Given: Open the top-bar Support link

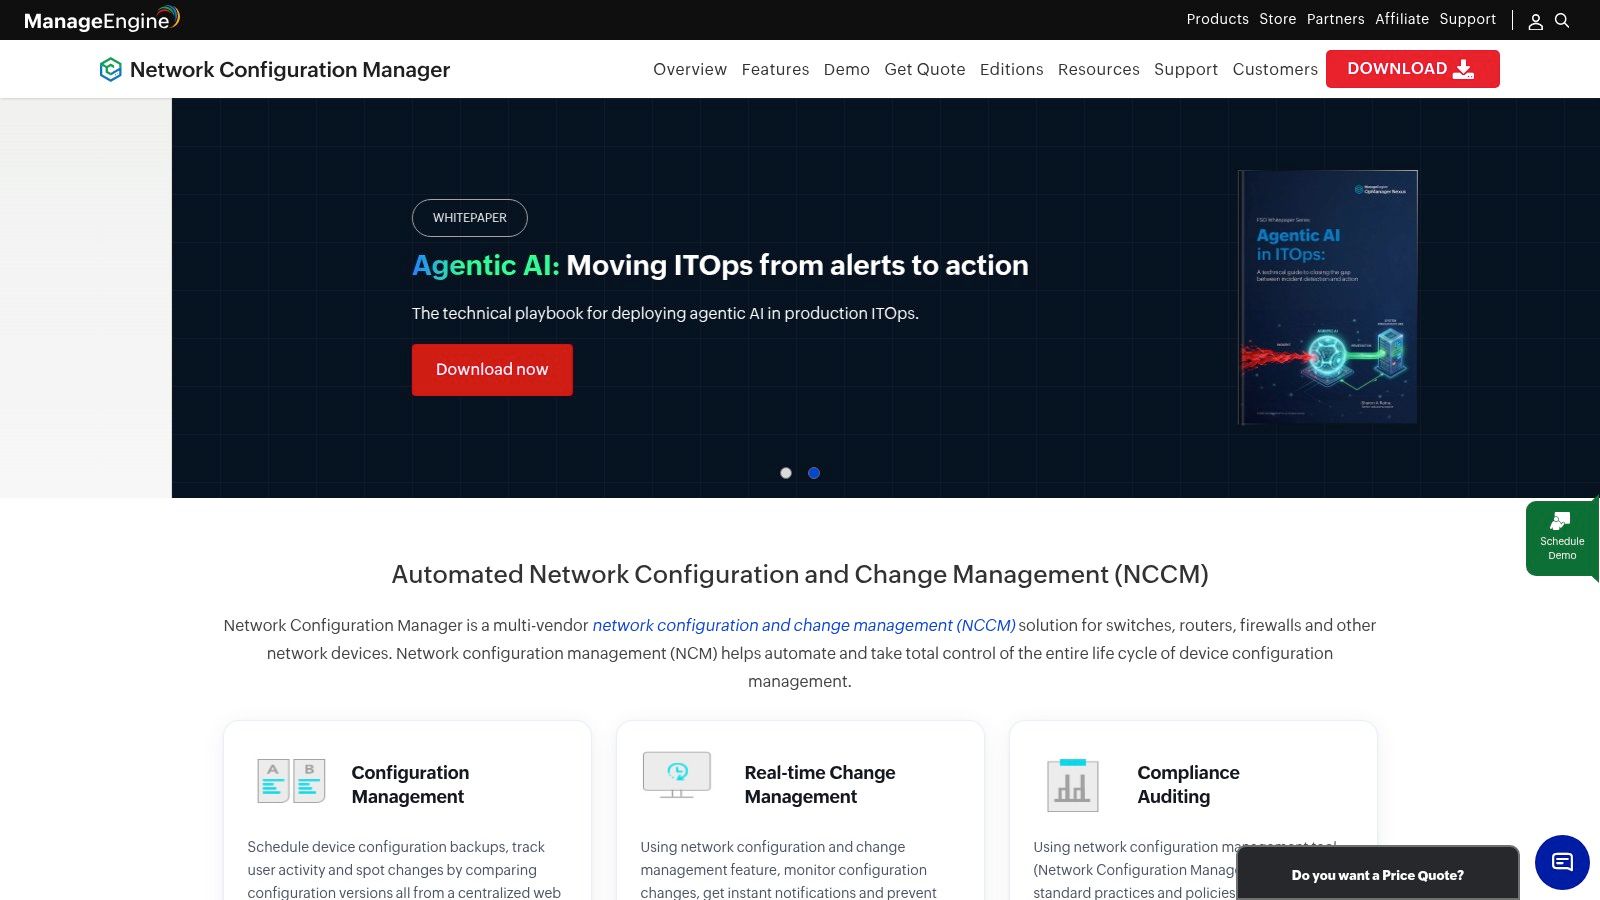Looking at the screenshot, I should pos(1468,19).
